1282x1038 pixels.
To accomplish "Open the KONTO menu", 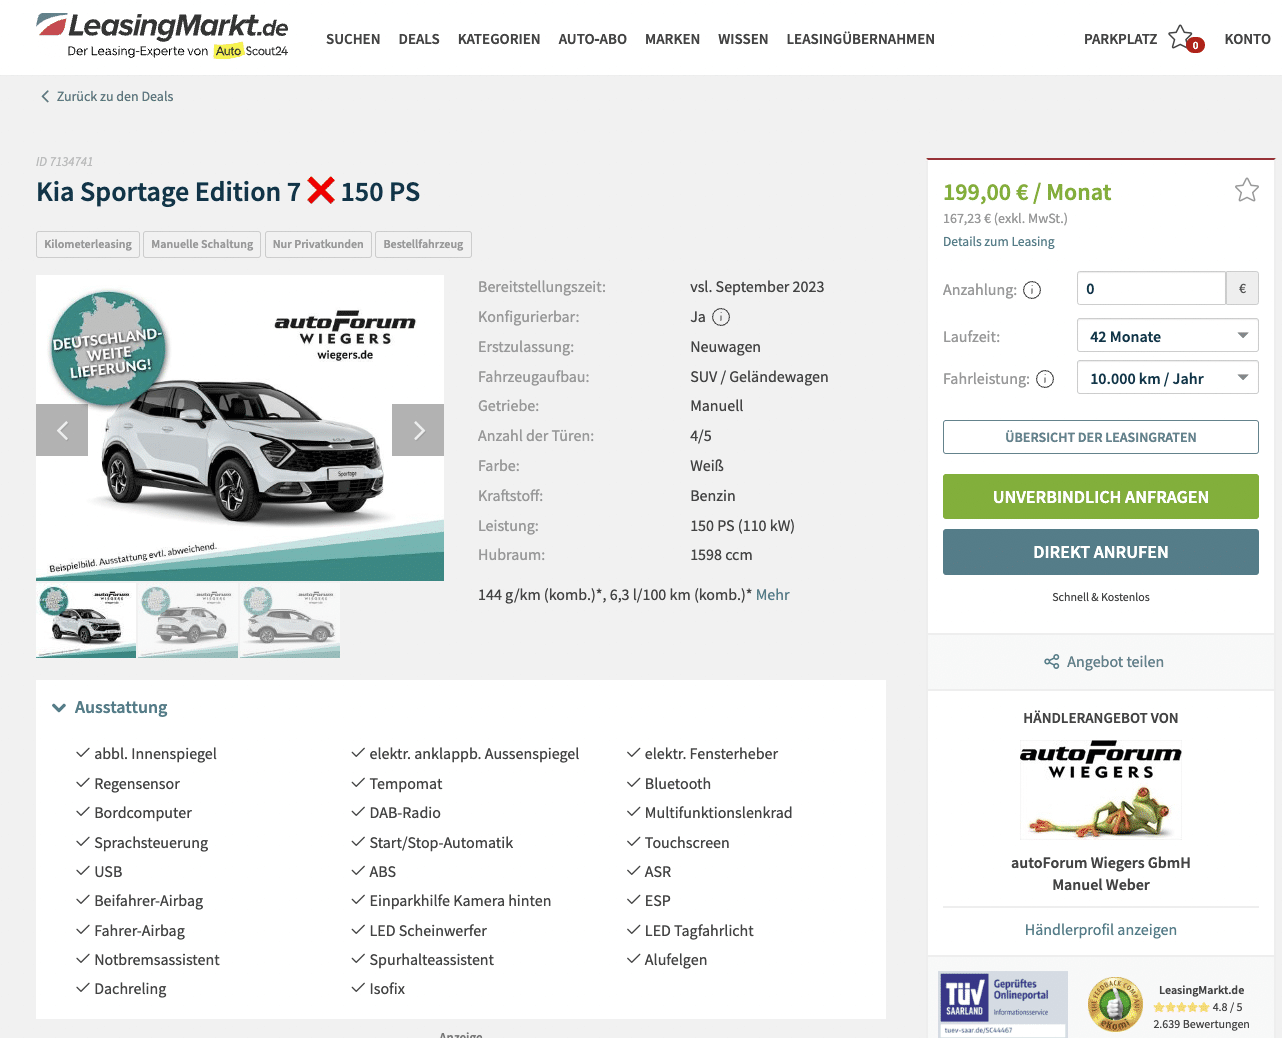I will (x=1247, y=39).
